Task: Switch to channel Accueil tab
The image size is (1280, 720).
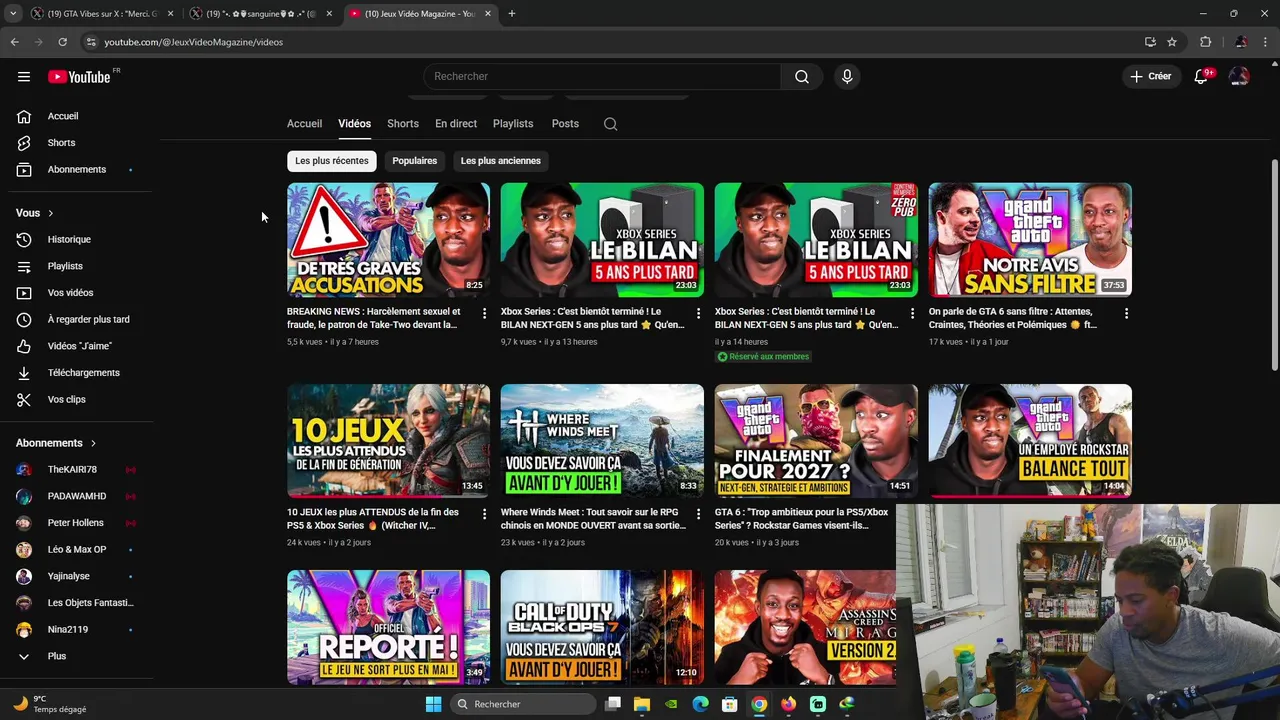Action: [x=304, y=124]
